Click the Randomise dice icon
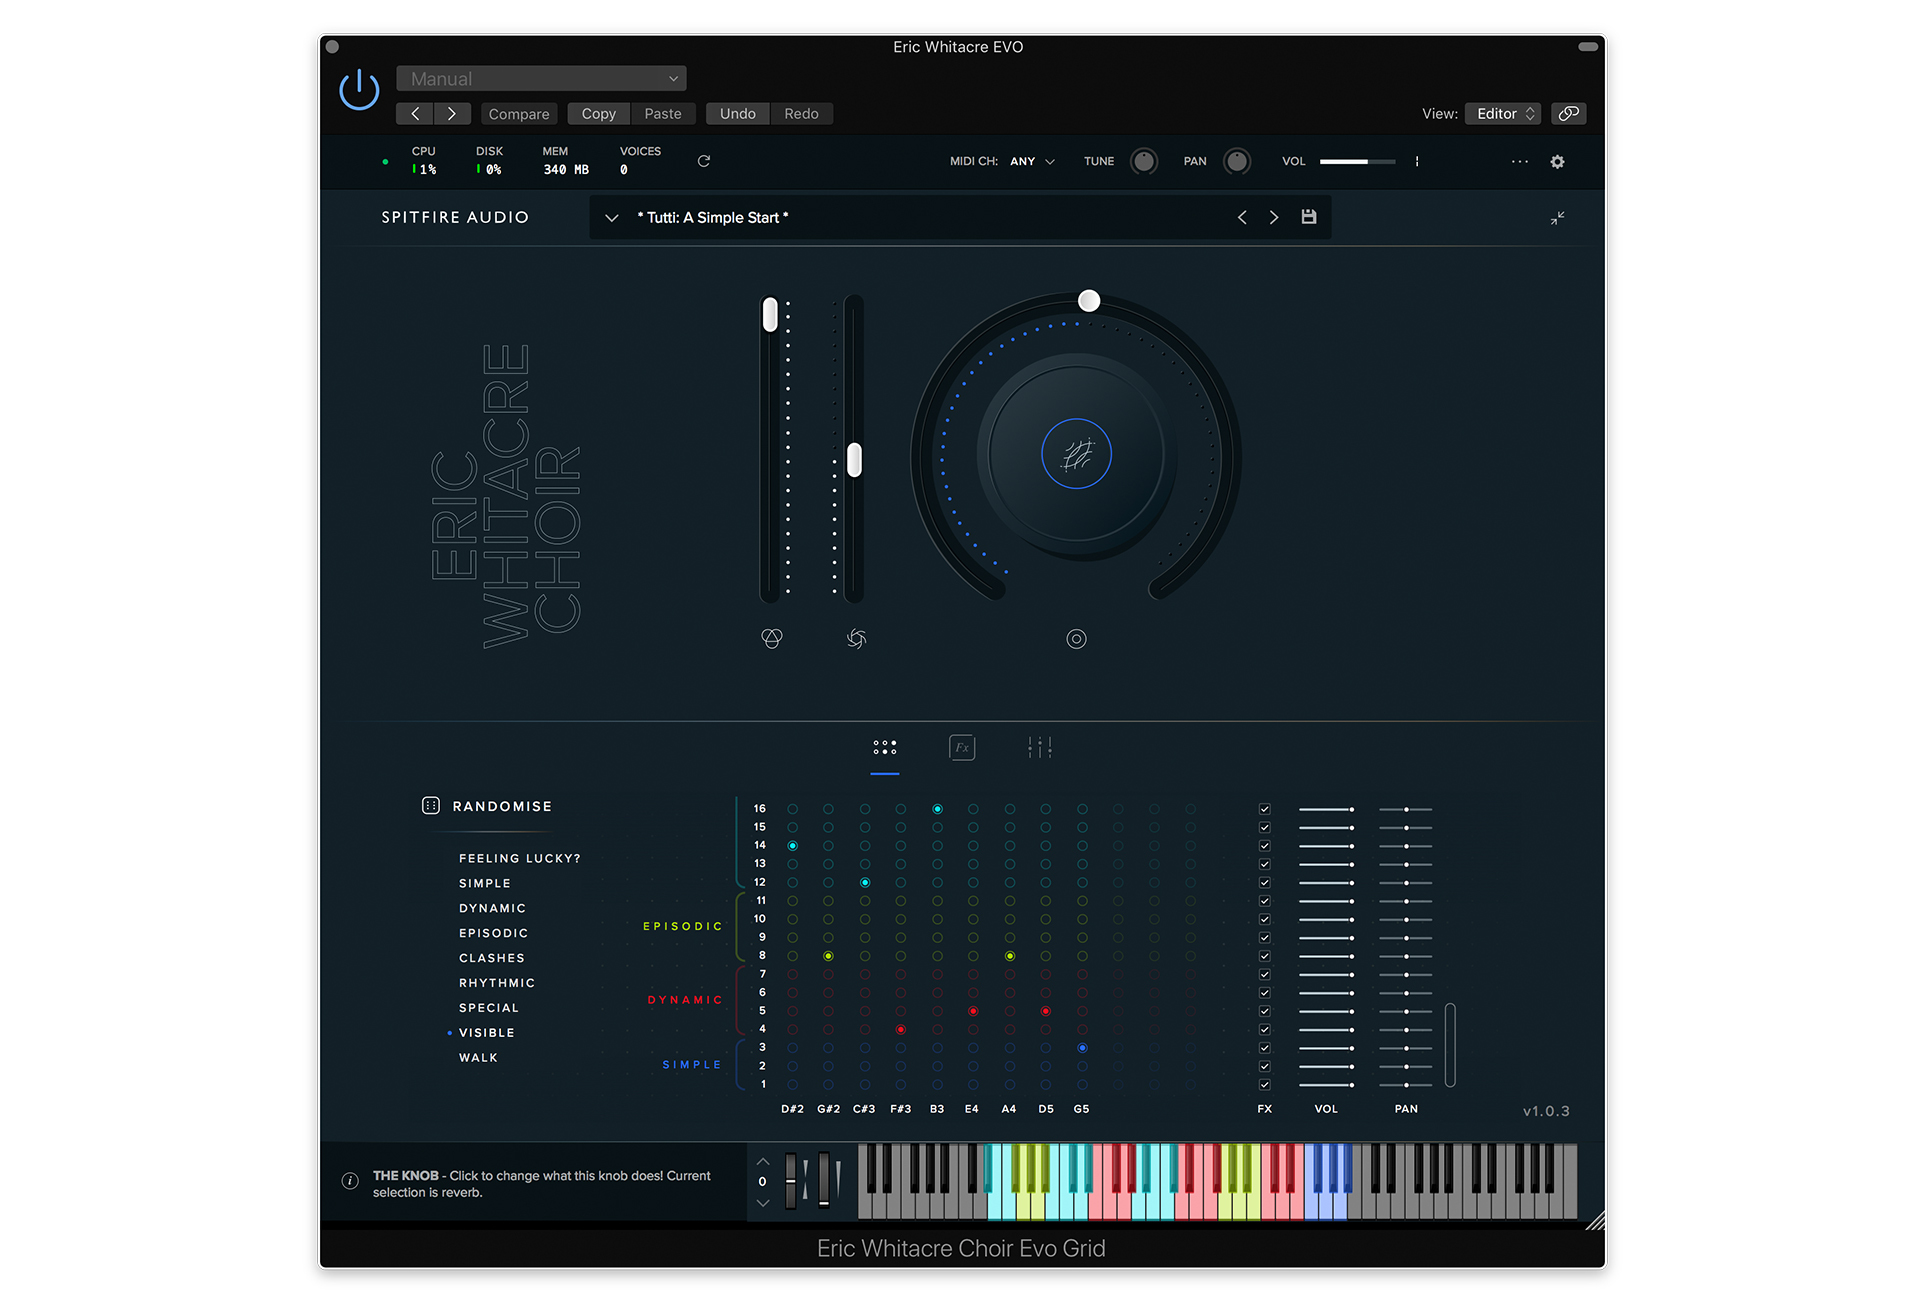Image resolution: width=1920 pixels, height=1316 pixels. click(x=431, y=806)
